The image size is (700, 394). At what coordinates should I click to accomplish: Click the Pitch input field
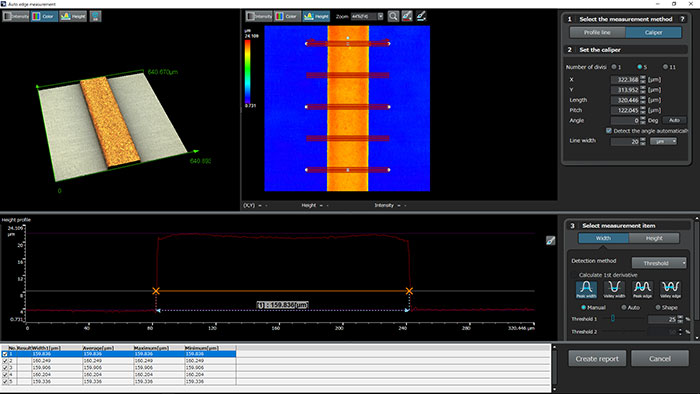[625, 110]
